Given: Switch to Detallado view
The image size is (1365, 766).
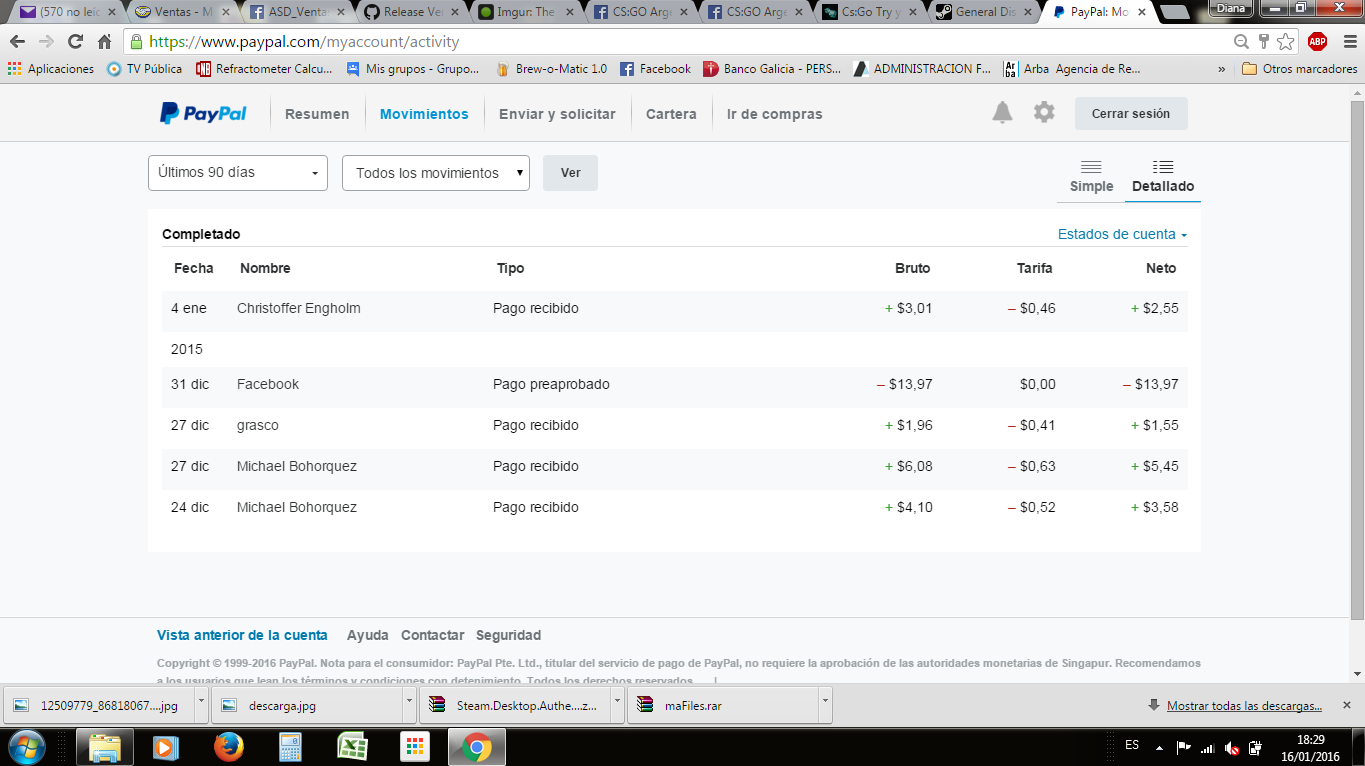Looking at the screenshot, I should coord(1162,176).
